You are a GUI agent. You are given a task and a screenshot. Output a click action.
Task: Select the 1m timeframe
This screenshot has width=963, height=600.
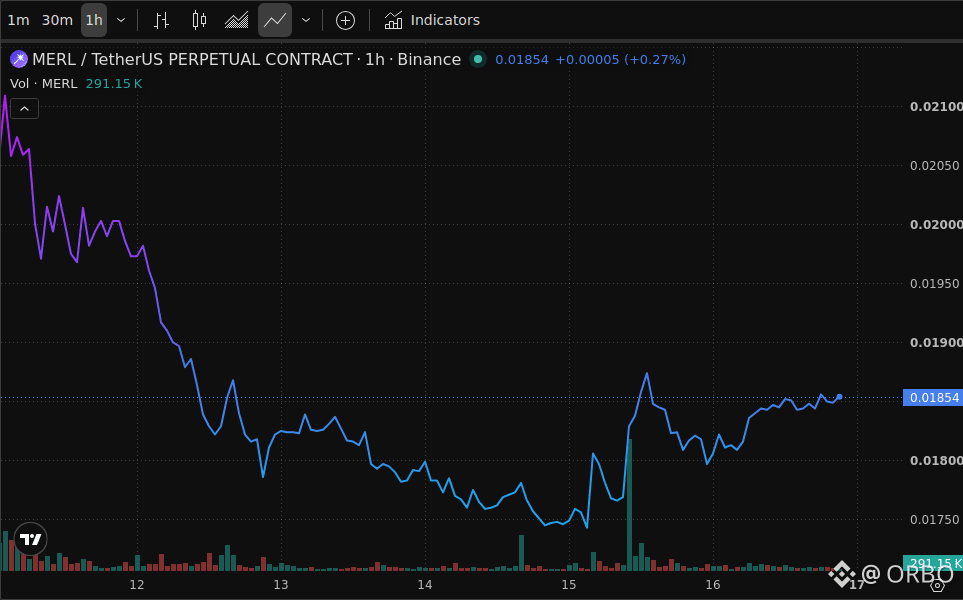click(18, 20)
